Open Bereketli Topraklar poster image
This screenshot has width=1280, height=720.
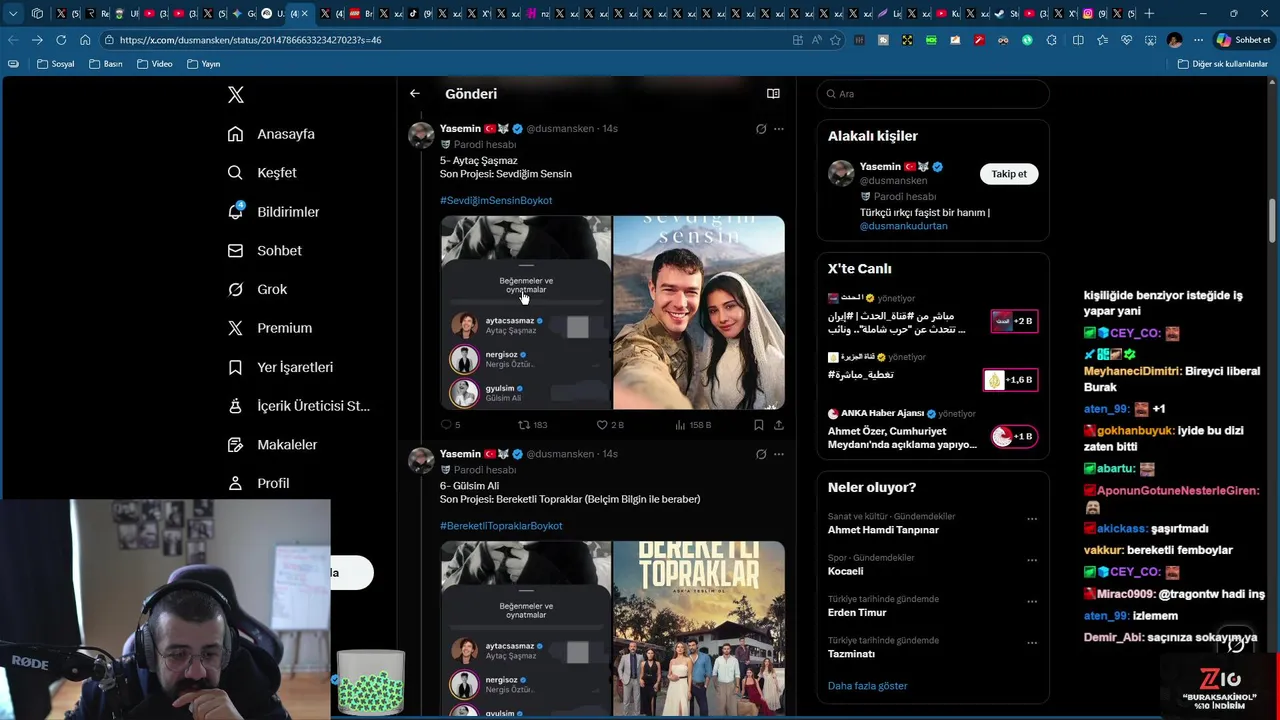699,629
